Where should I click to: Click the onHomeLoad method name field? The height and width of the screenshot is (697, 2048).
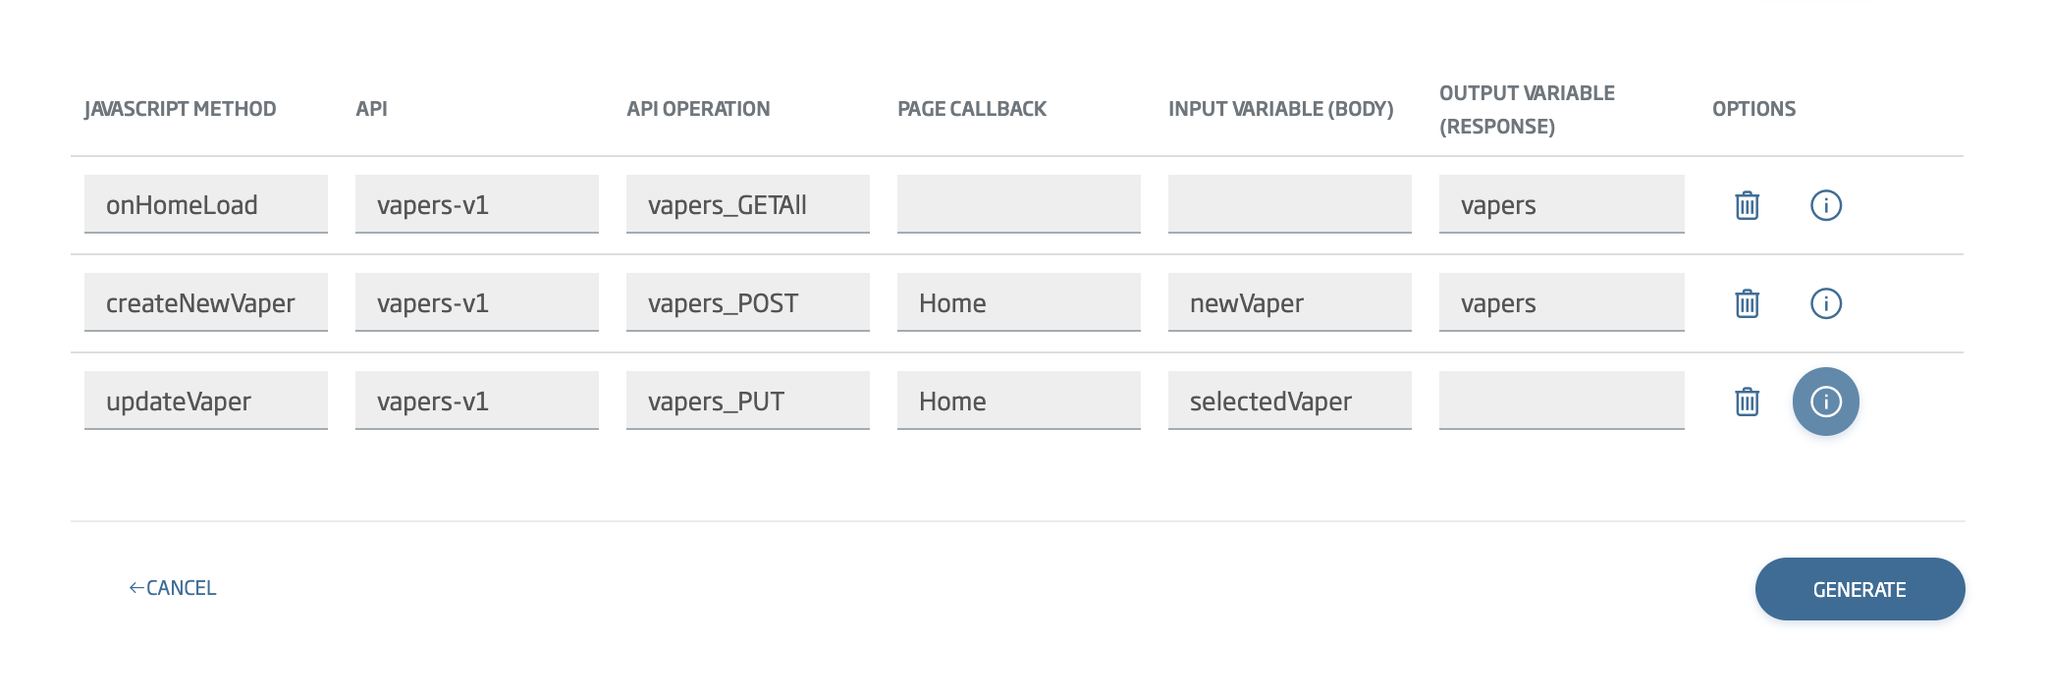tap(205, 204)
